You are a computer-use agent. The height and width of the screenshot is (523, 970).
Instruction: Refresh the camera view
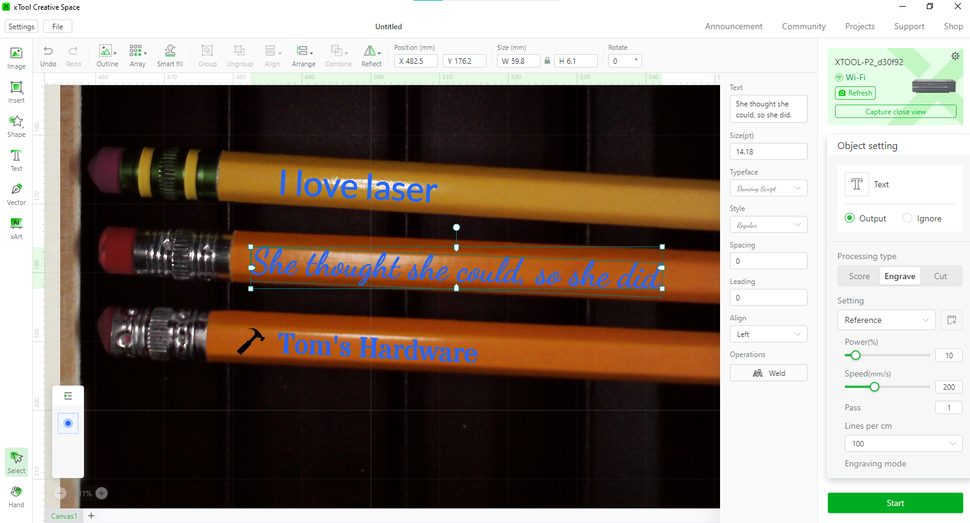pos(855,93)
